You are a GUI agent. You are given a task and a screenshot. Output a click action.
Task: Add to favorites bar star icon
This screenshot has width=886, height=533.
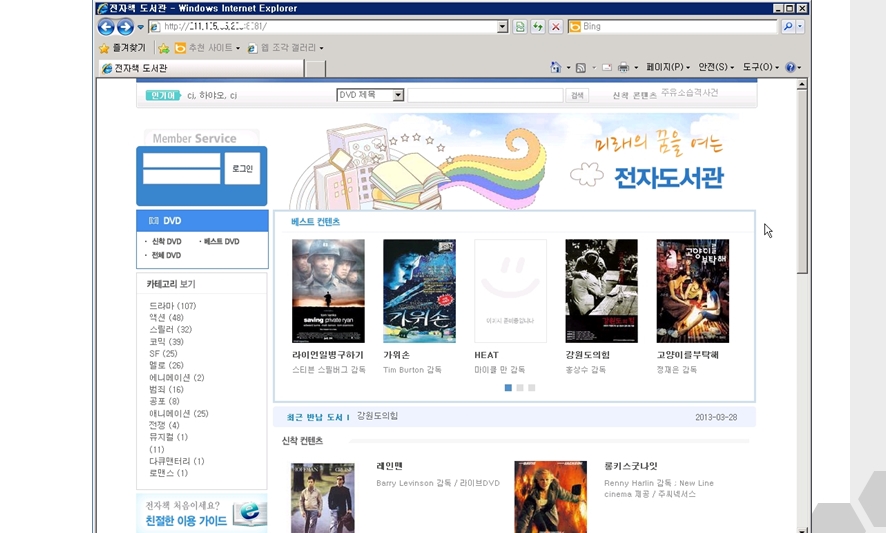tap(163, 48)
